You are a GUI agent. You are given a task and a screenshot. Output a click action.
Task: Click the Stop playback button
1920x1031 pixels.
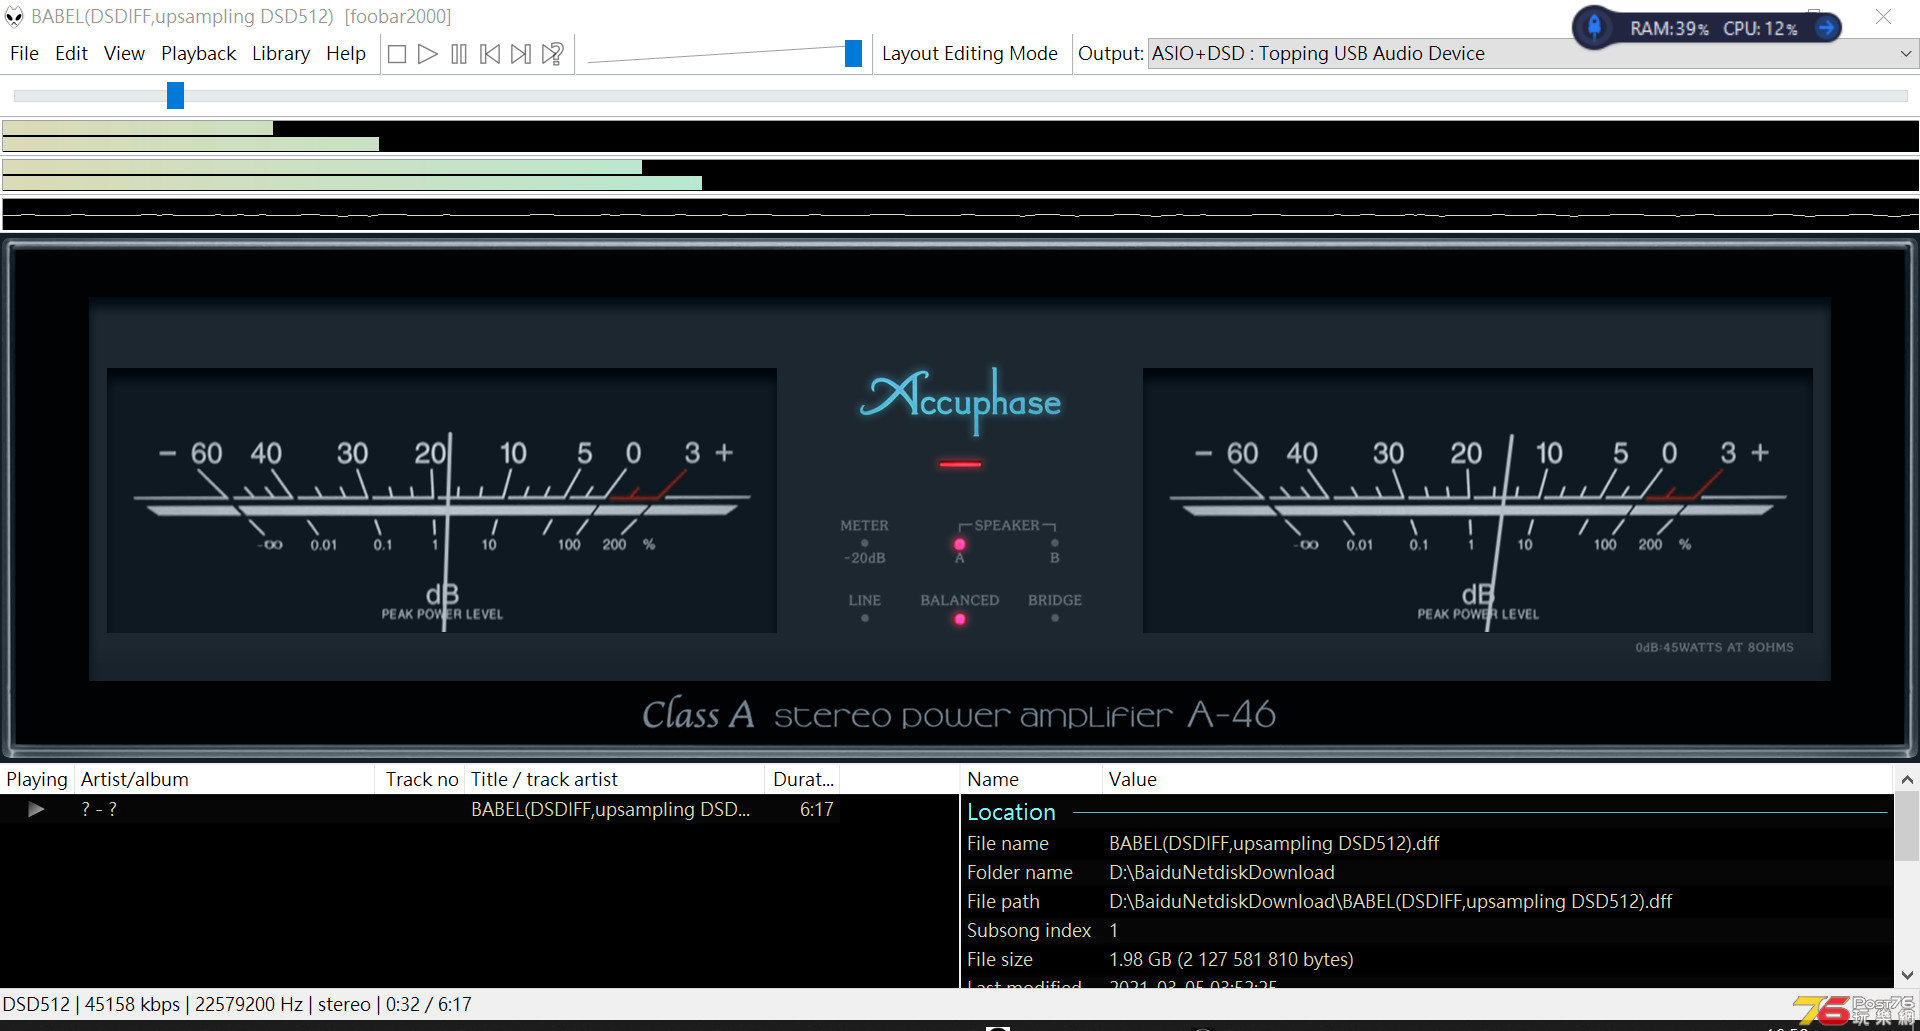coord(397,54)
